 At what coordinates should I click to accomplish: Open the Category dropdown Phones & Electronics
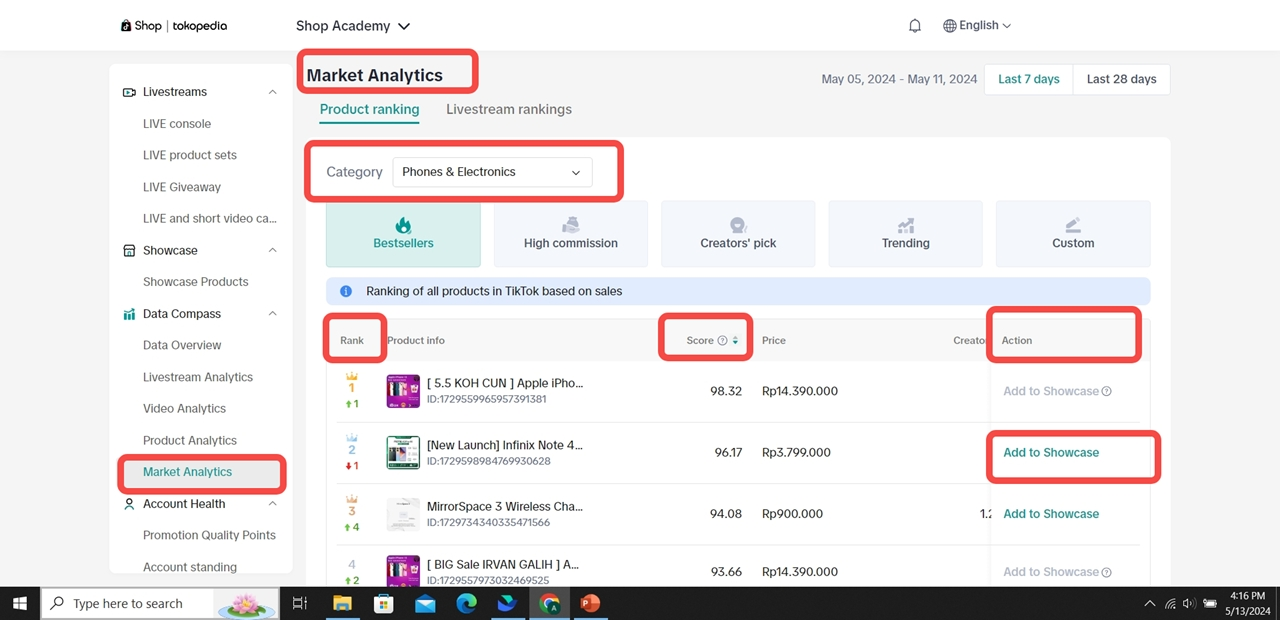coord(492,172)
